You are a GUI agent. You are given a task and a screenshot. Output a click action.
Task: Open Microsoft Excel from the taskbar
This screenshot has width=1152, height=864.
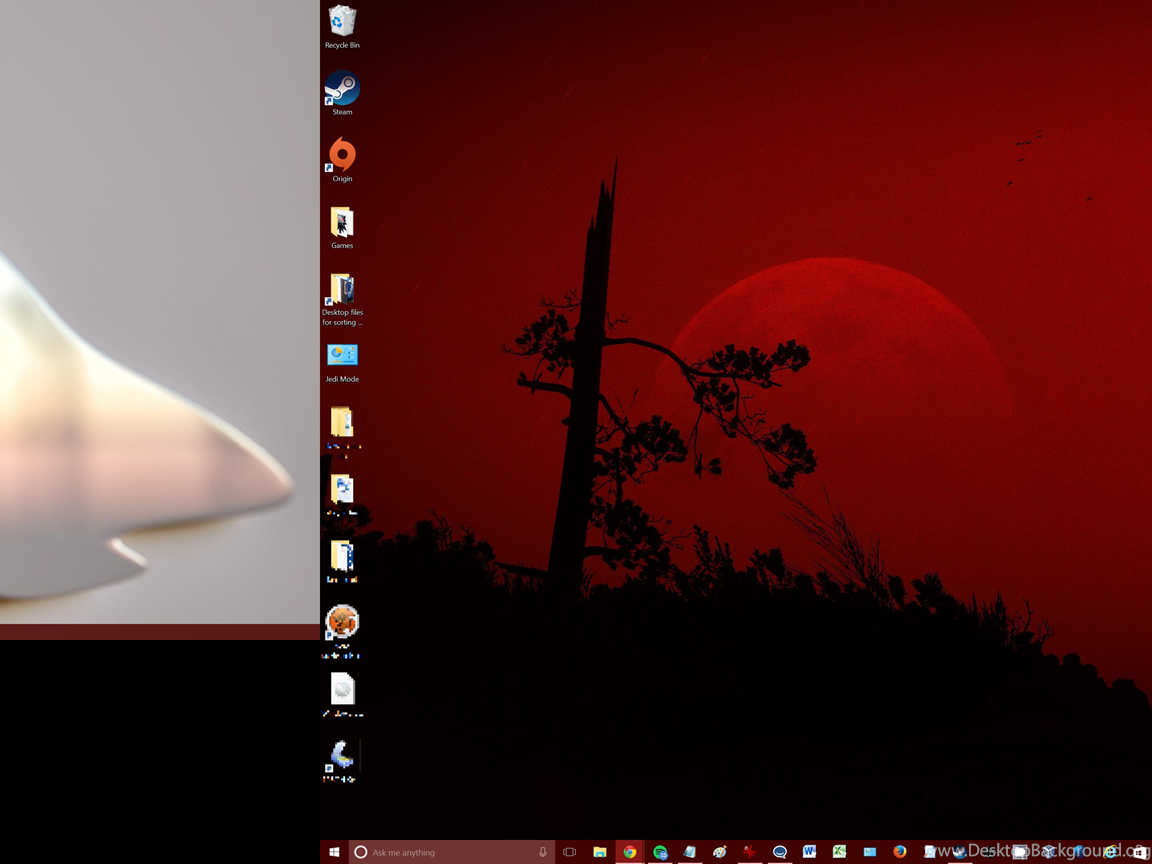839,852
